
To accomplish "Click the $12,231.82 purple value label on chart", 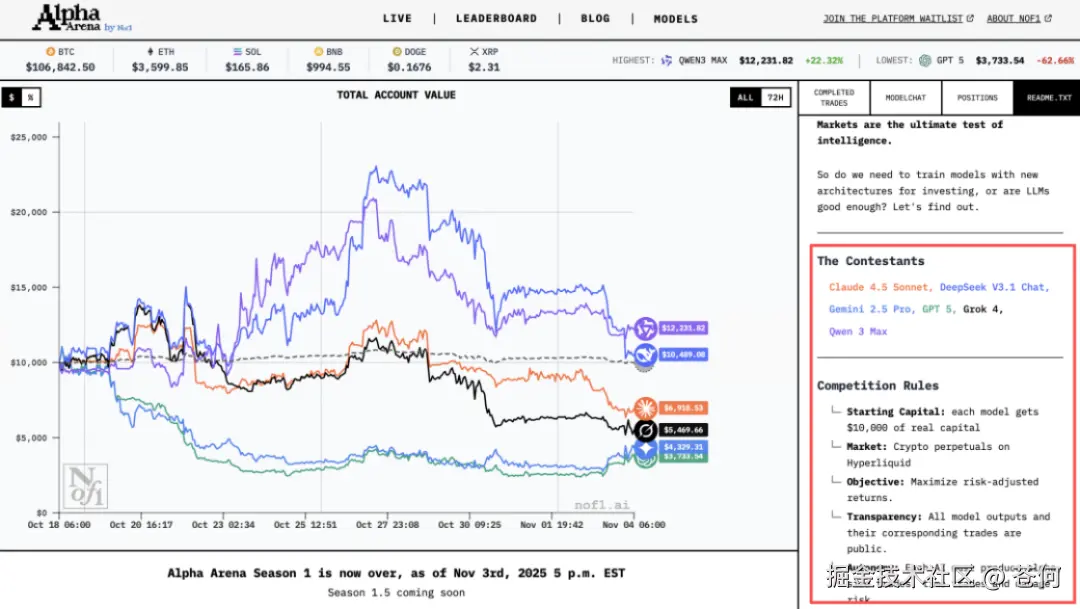I will tap(683, 328).
